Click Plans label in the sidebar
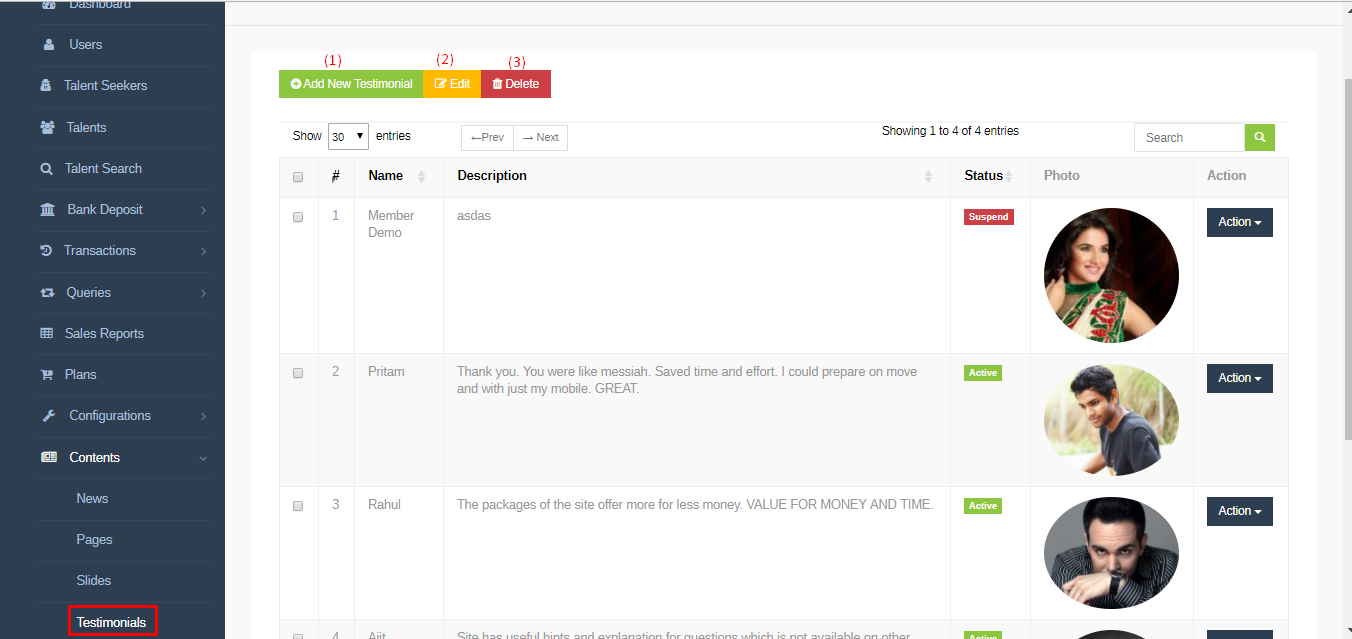The image size is (1352, 639). click(x=81, y=375)
